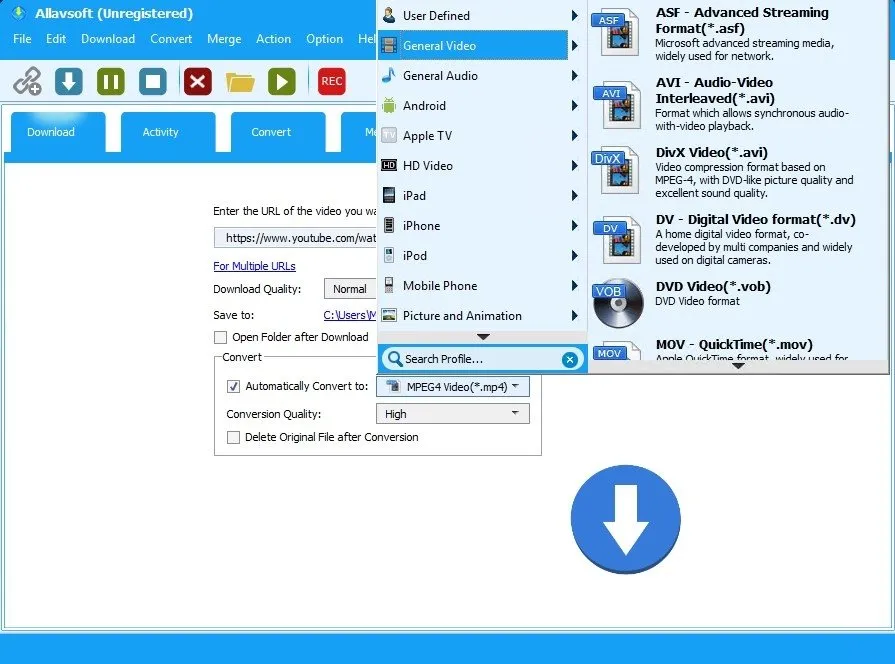The height and width of the screenshot is (664, 895).
Task: Open MPEG4 Video(*.mp4) format dropdown
Action: [x=453, y=387]
